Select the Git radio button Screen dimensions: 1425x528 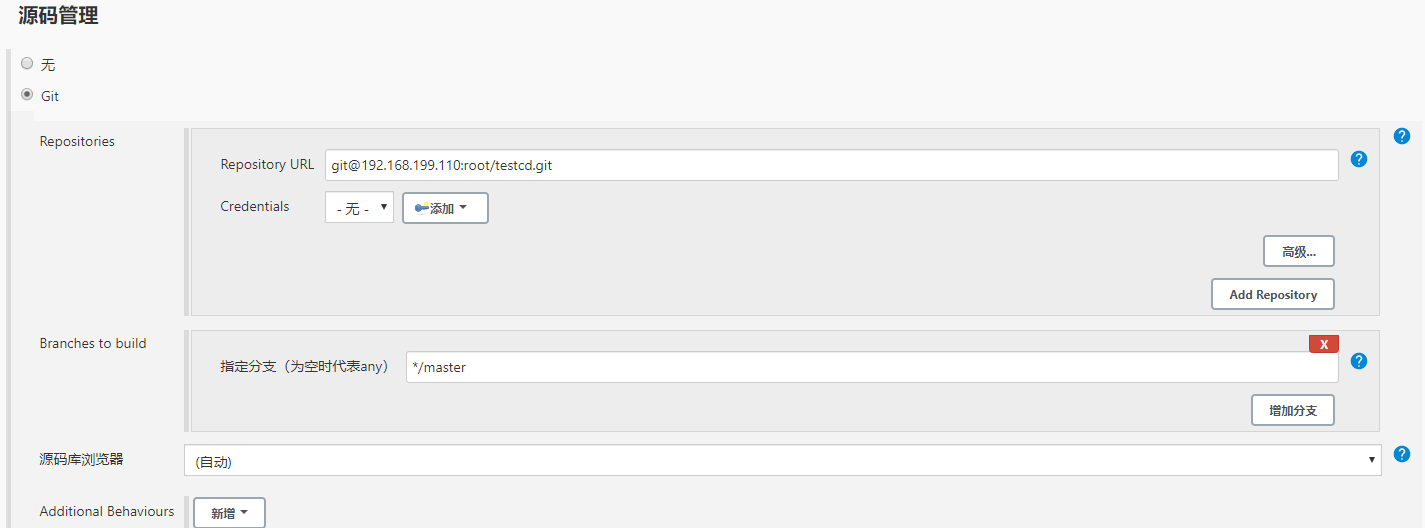pos(27,95)
